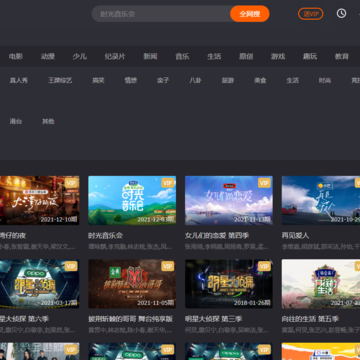This screenshot has height=360, width=360.
Task: Click the 向往的生活 第五季 title text
Action: coord(310,319)
